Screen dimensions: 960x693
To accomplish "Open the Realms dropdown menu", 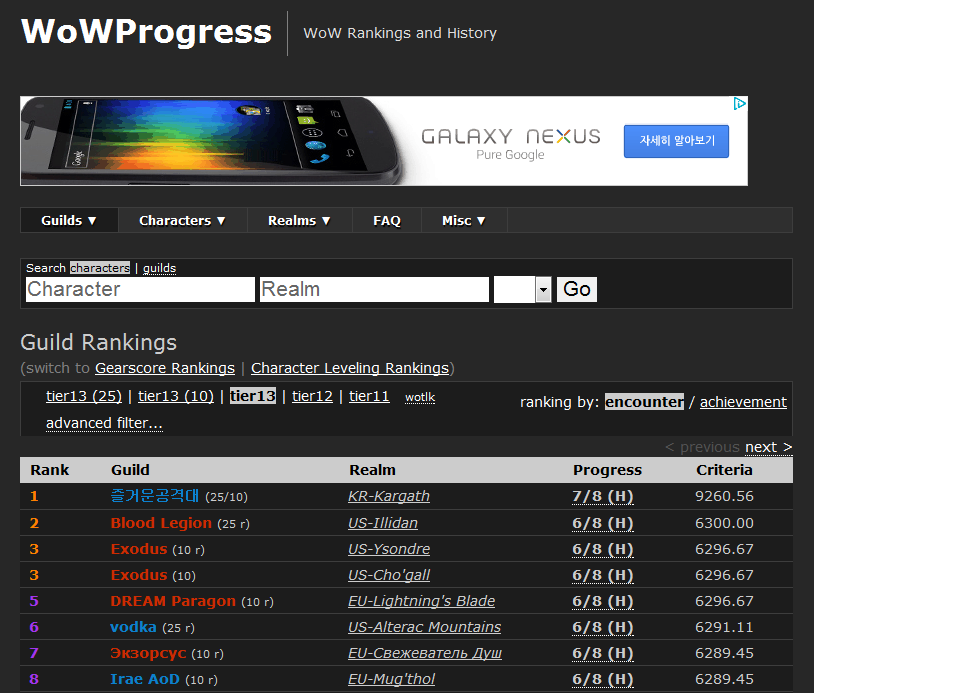I will [x=299, y=221].
